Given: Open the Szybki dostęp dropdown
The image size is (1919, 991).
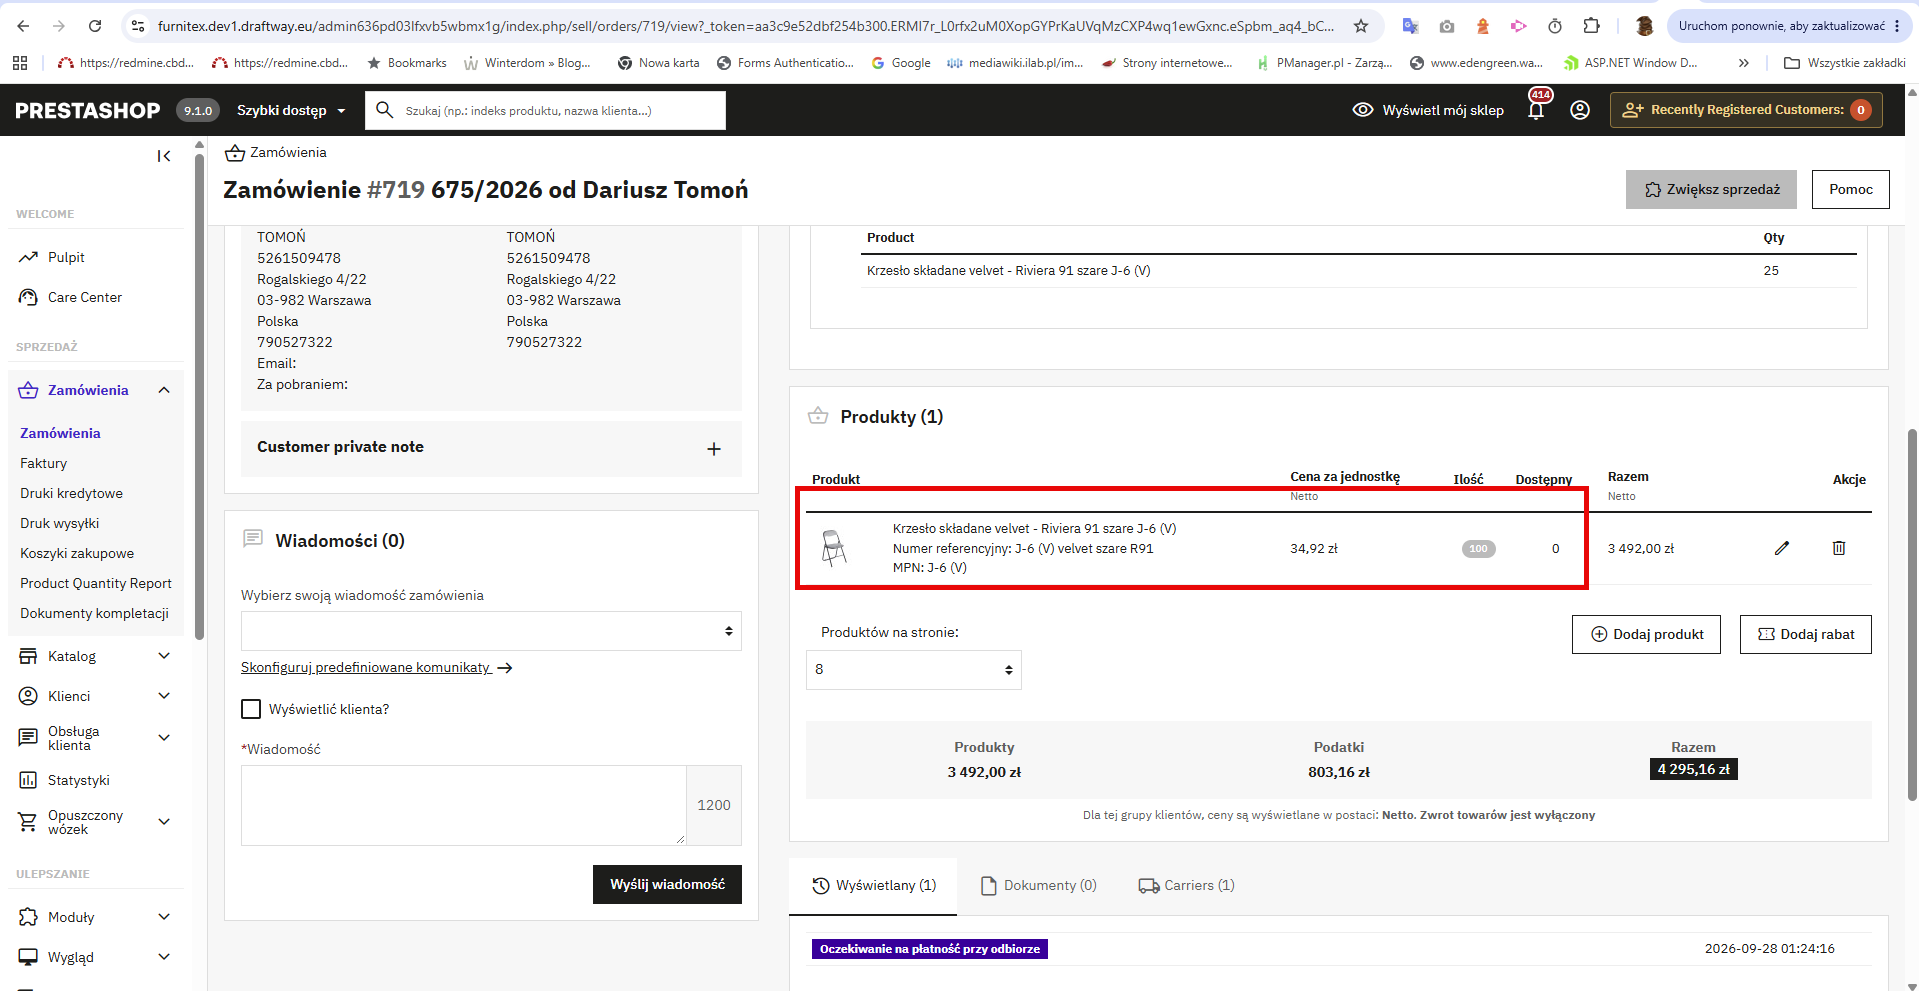Looking at the screenshot, I should 291,110.
